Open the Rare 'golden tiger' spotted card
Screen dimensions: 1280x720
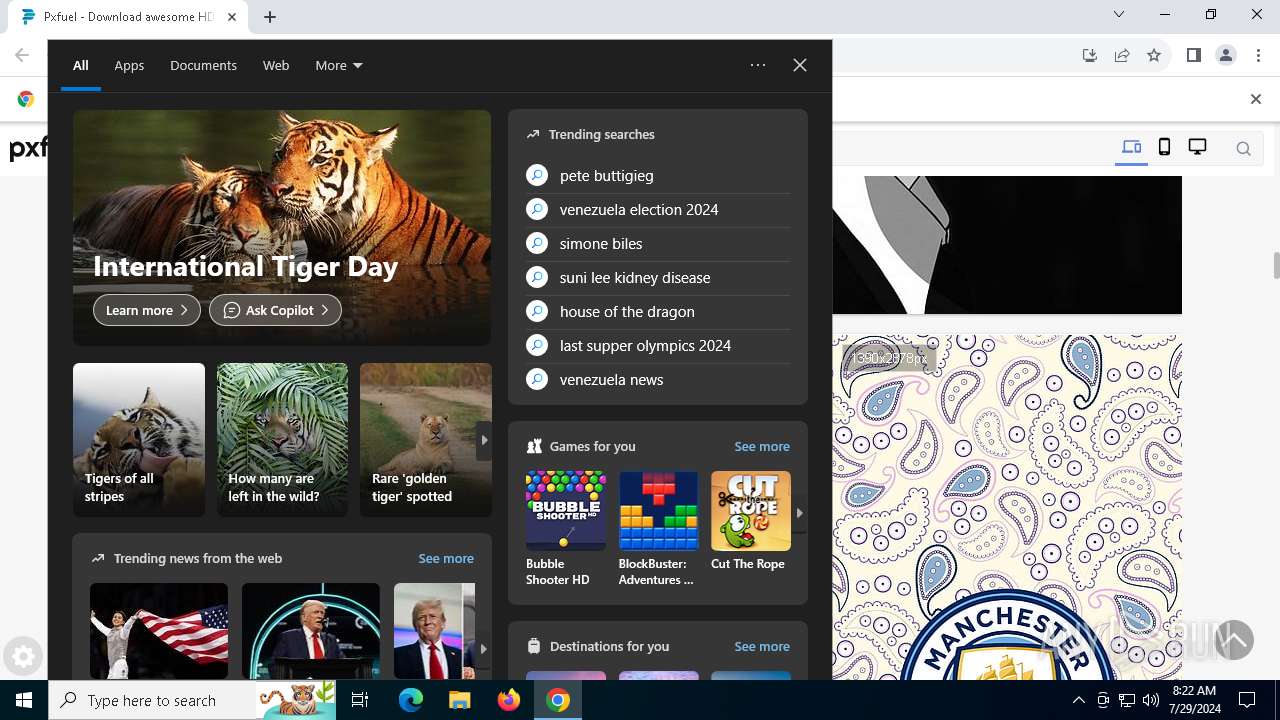coord(426,440)
